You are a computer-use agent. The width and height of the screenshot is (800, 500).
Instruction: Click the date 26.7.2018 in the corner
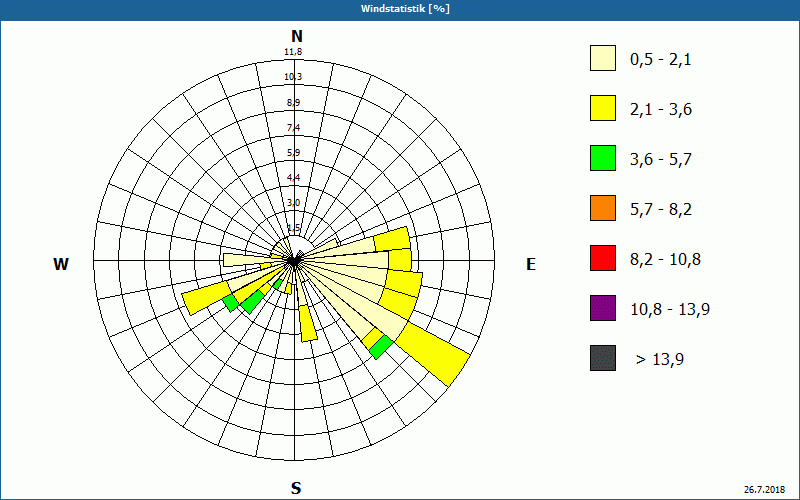764,489
